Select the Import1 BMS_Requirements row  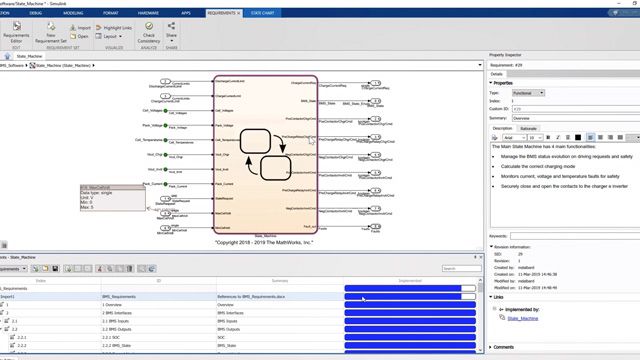(239, 297)
